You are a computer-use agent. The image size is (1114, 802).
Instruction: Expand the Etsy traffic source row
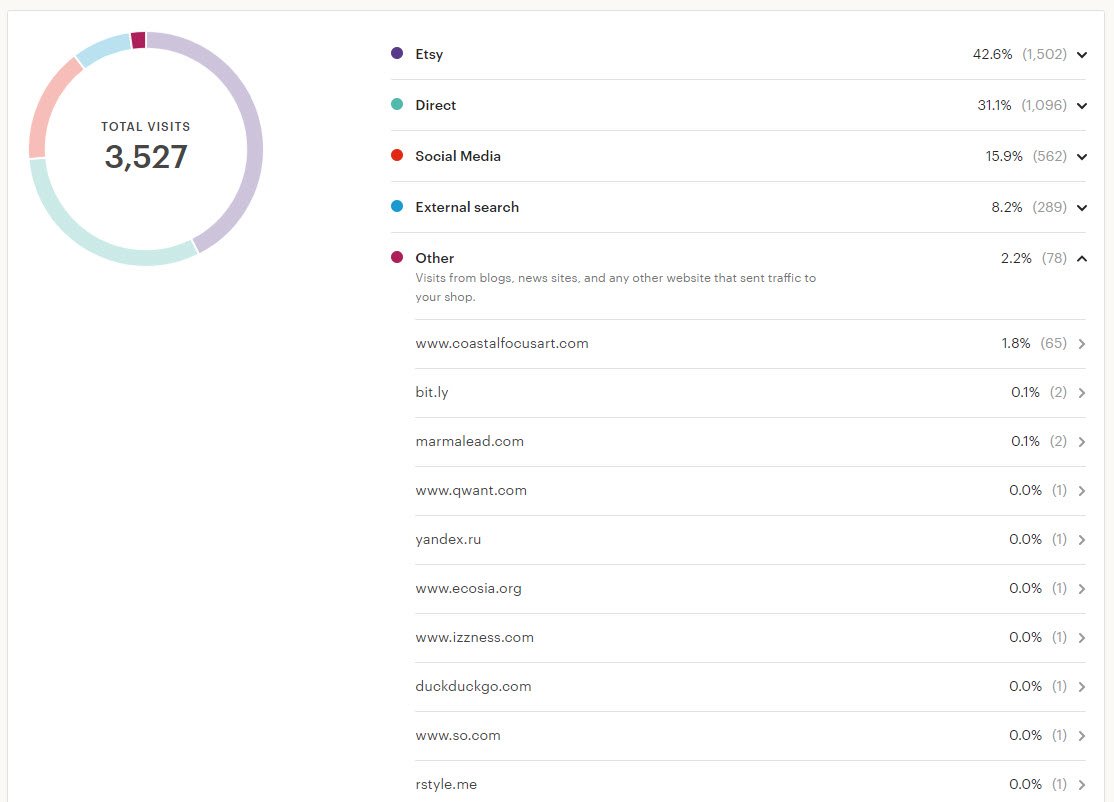(1081, 55)
